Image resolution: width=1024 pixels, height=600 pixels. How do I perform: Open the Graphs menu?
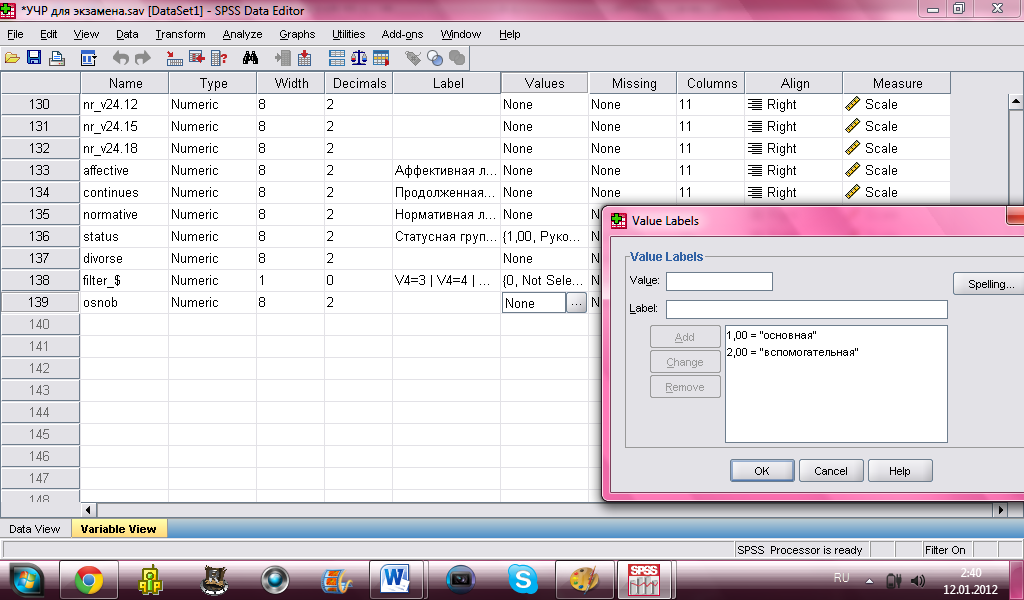pos(297,34)
